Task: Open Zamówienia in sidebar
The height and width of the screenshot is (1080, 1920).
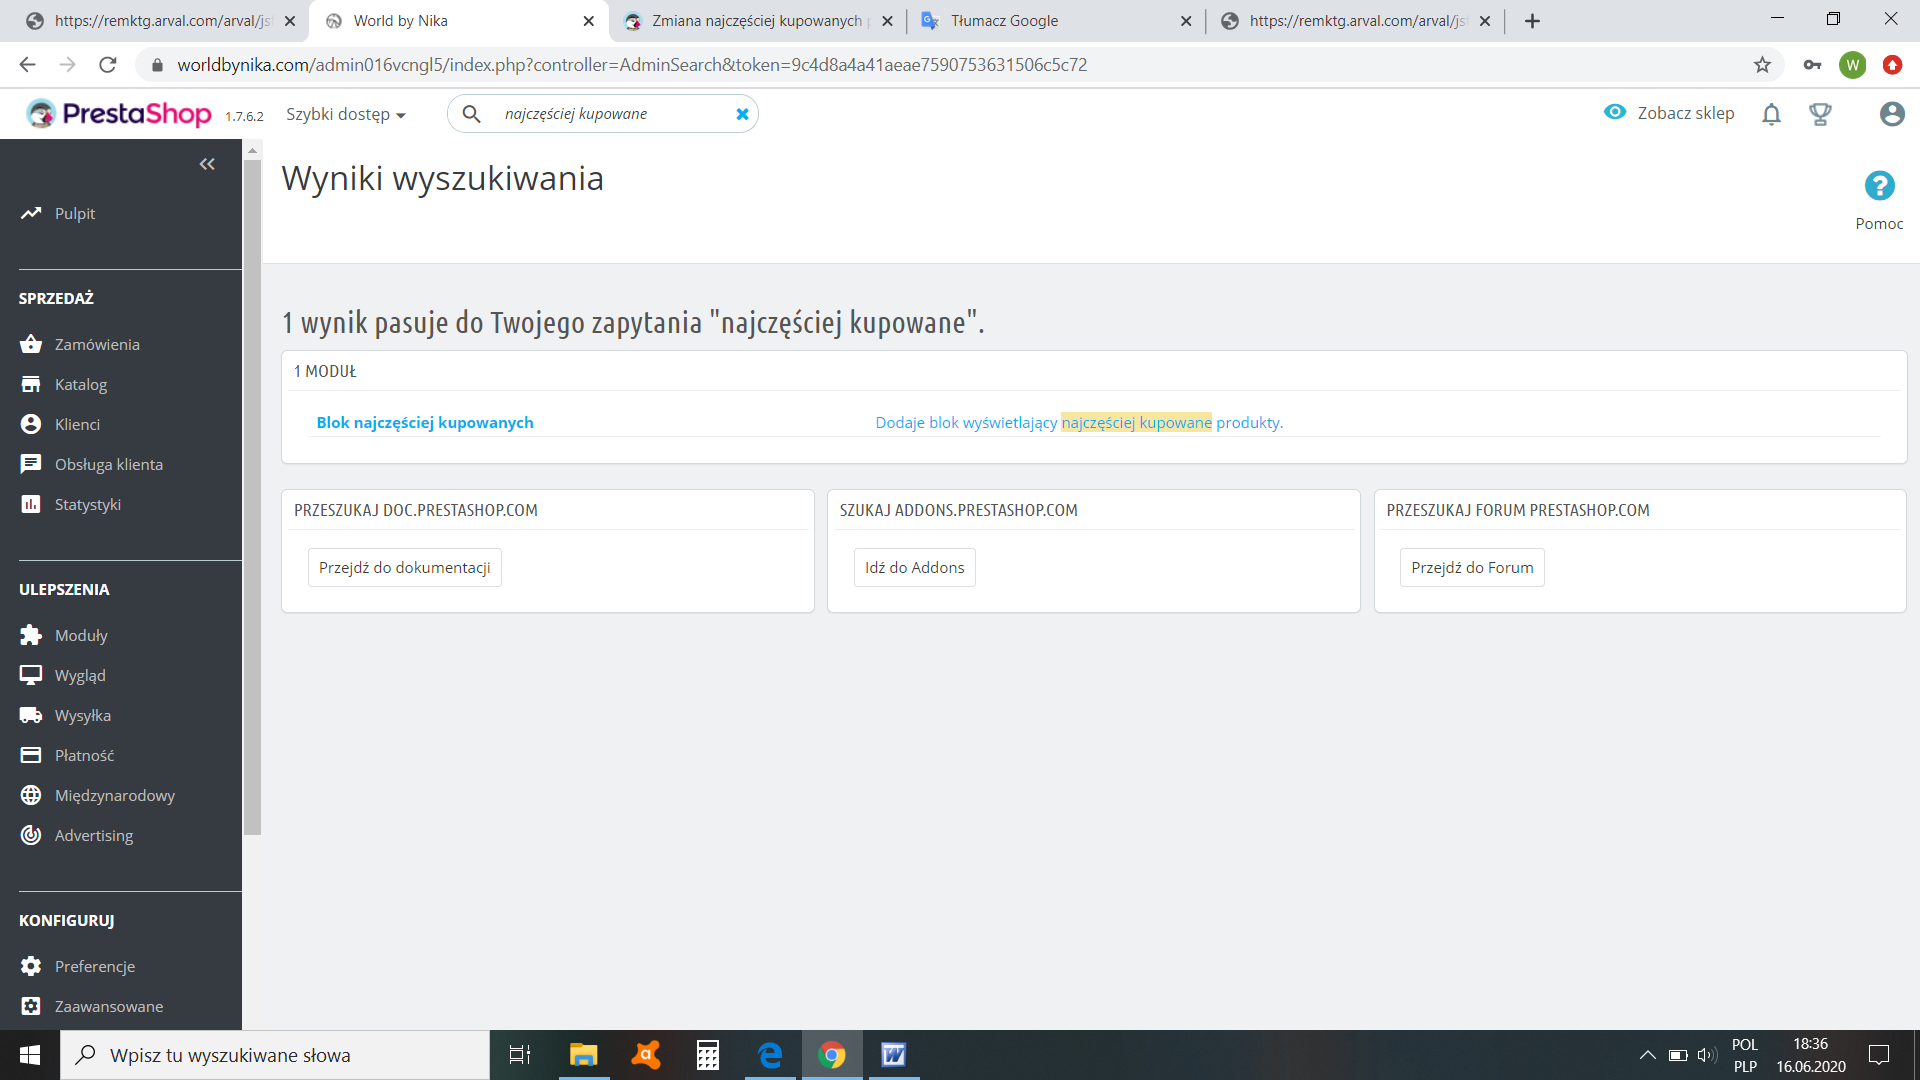Action: (97, 344)
